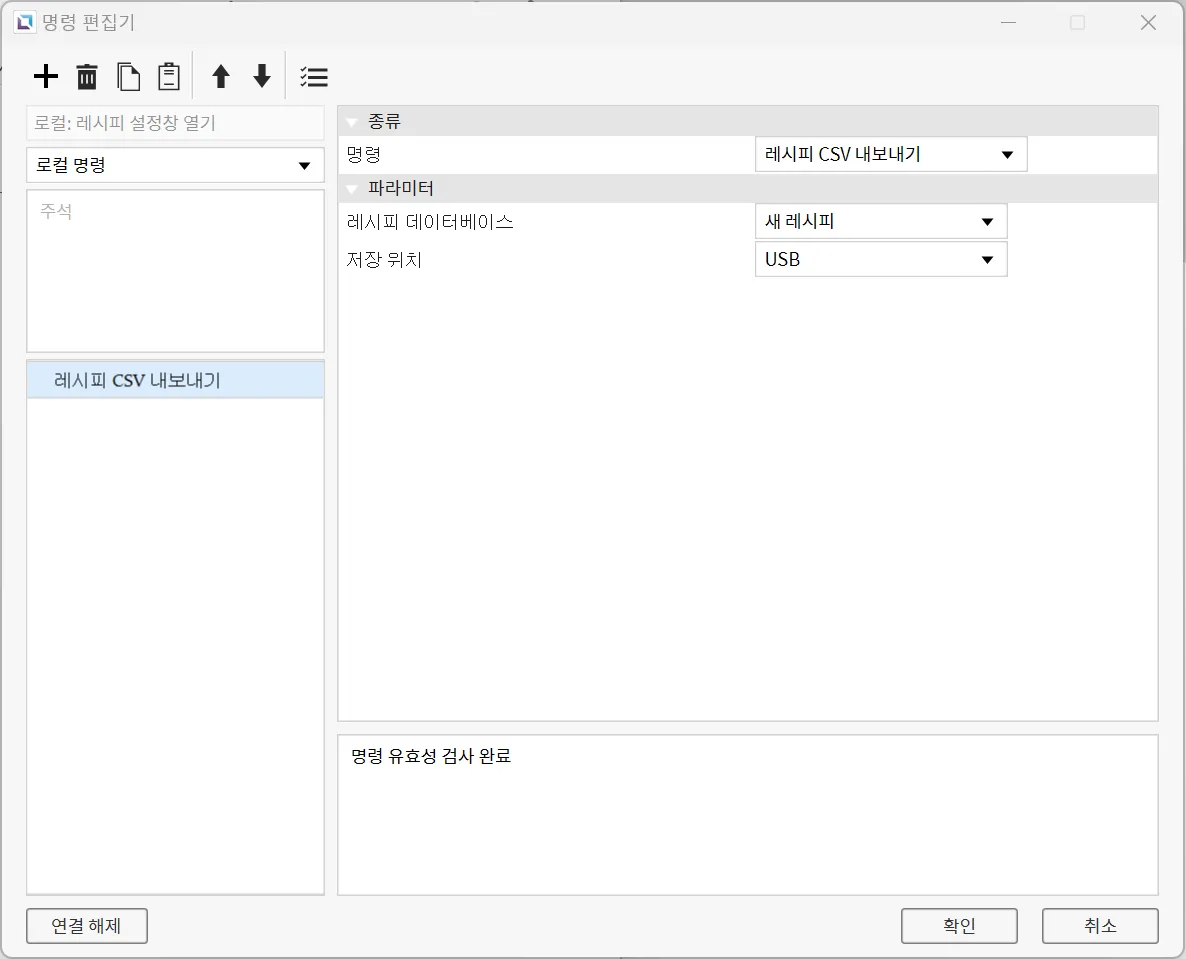Image resolution: width=1186 pixels, height=959 pixels.
Task: Click the copy command icon
Action: (x=128, y=77)
